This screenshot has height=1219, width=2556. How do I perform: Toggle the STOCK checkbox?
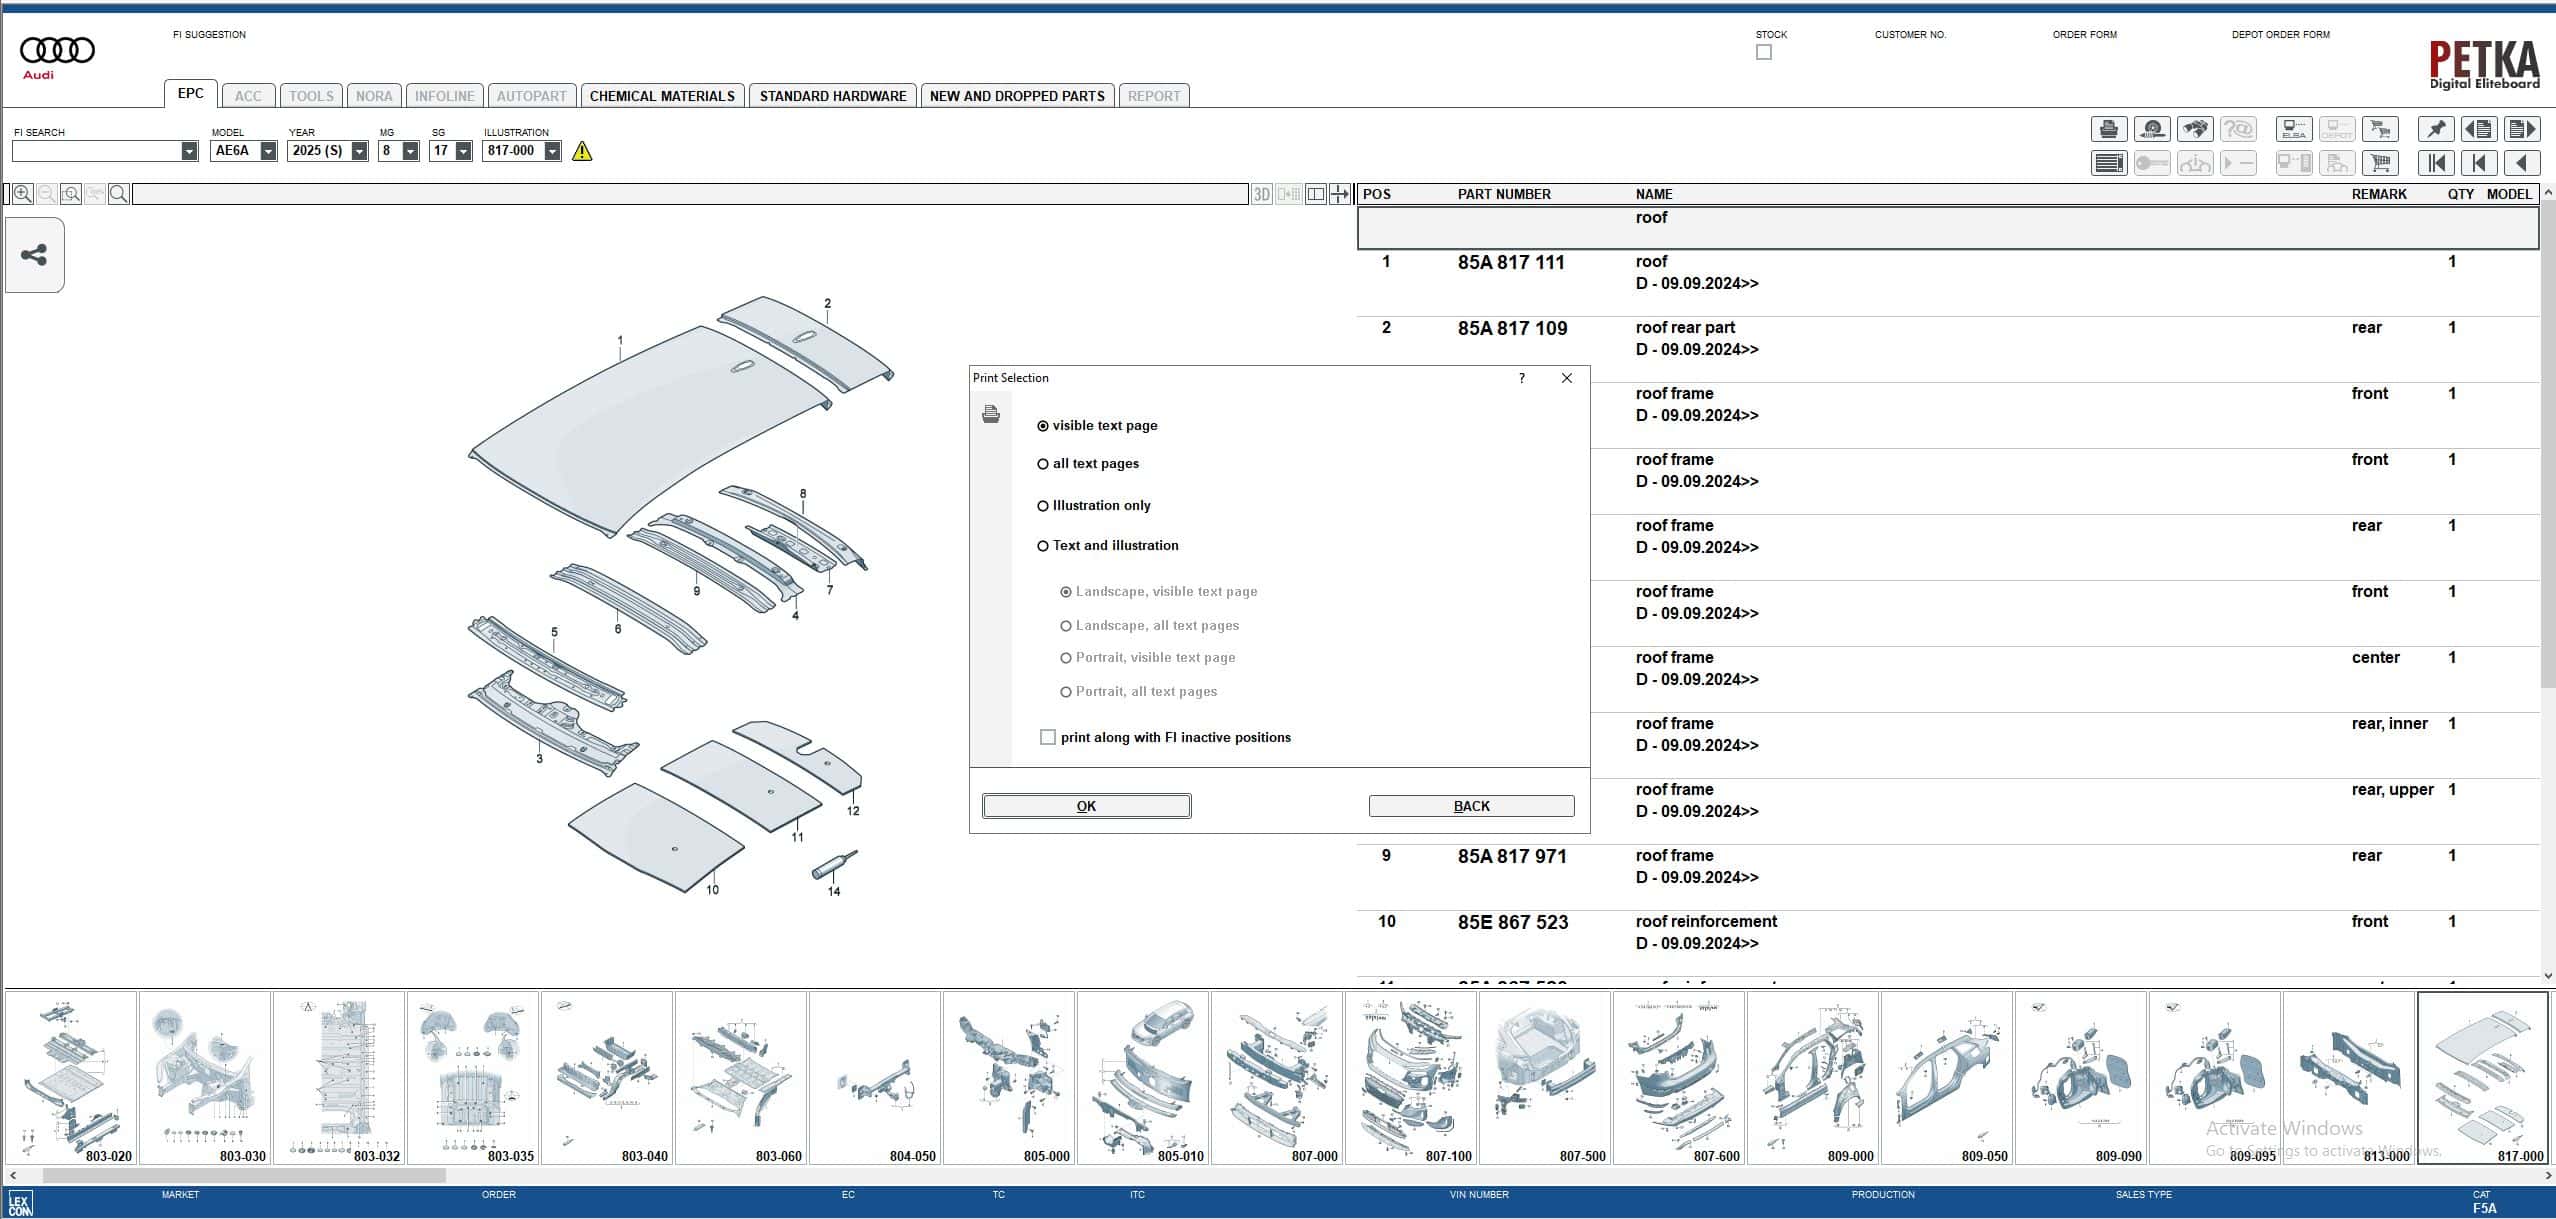click(x=1764, y=52)
